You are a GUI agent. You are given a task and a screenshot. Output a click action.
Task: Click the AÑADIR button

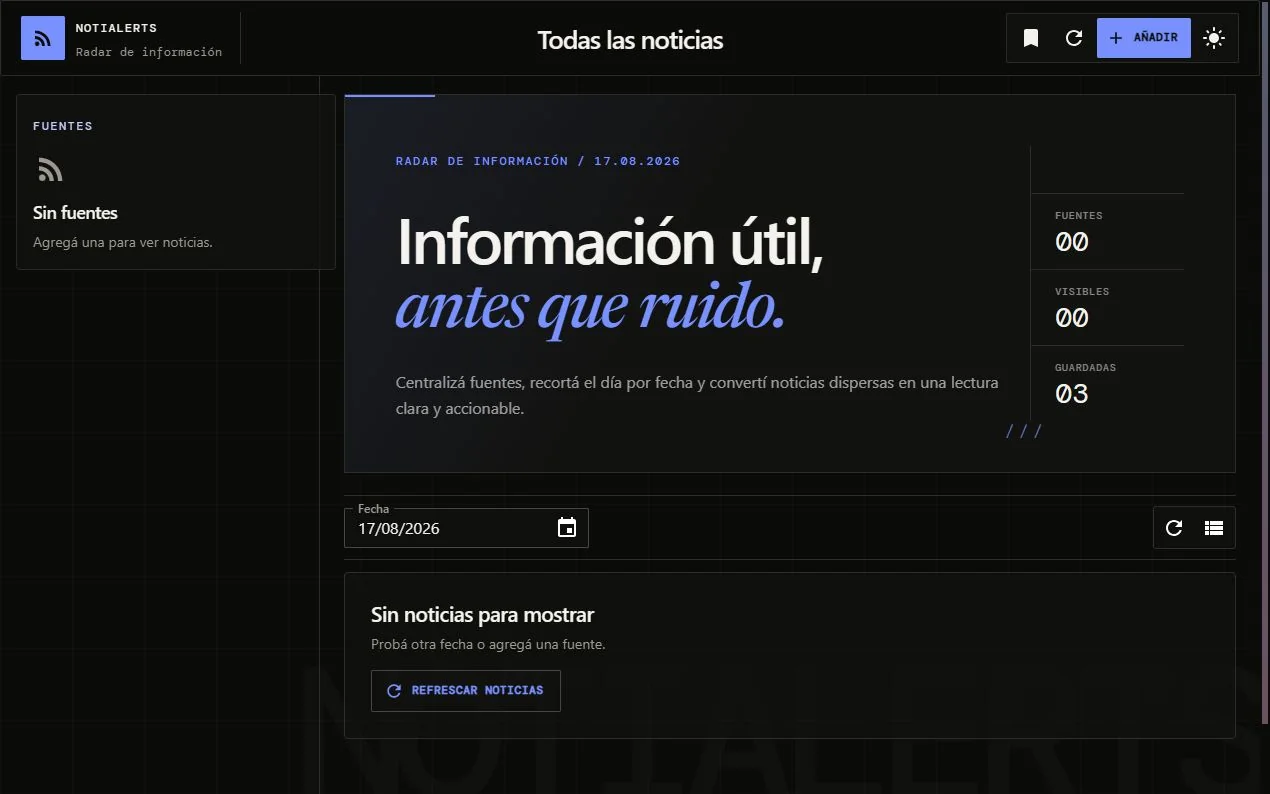tap(1144, 38)
